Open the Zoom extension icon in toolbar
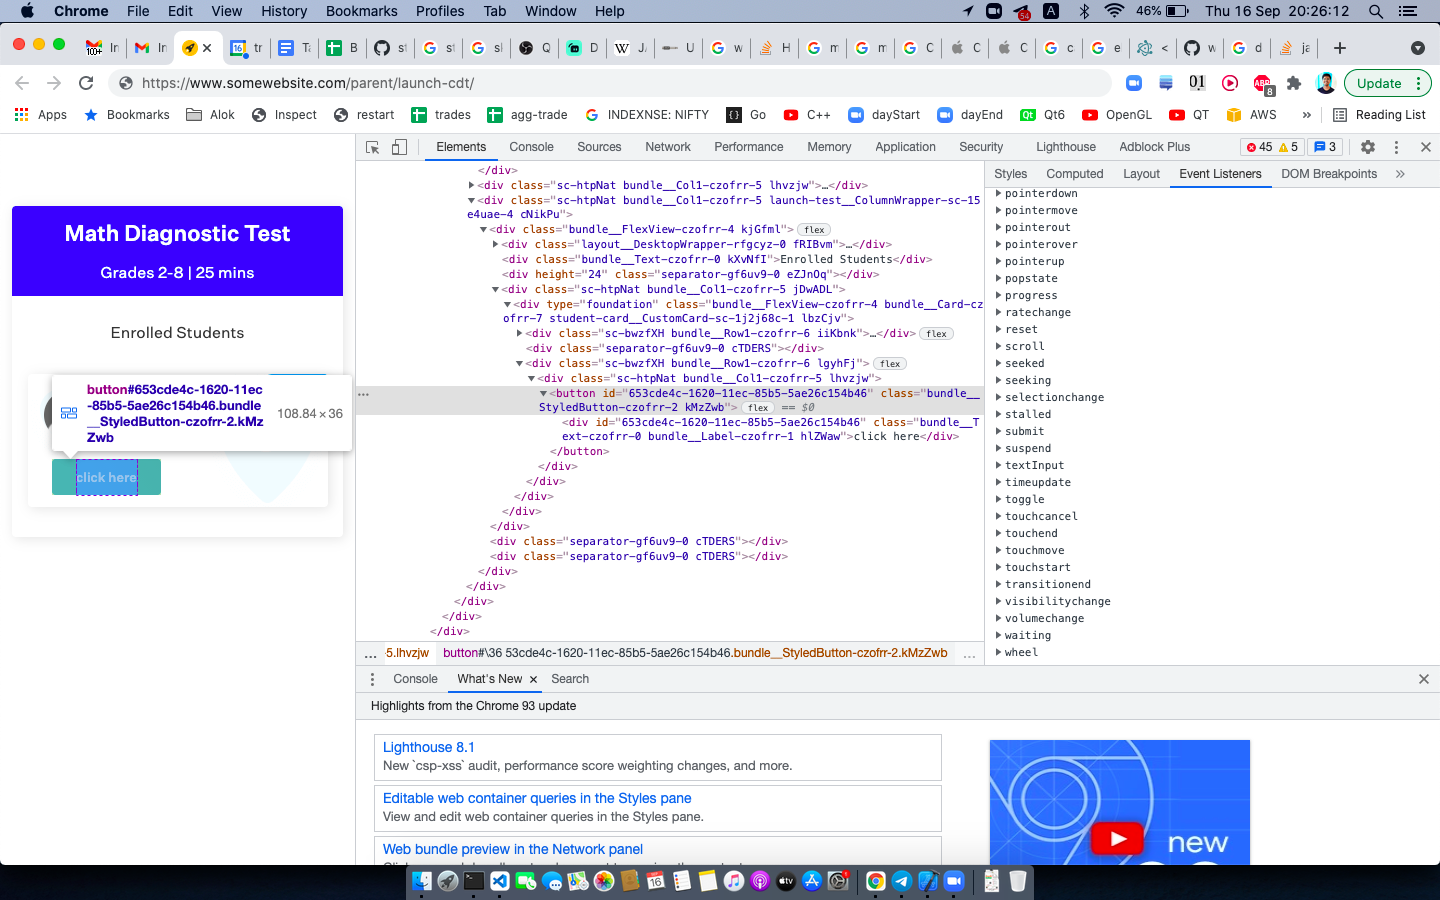The width and height of the screenshot is (1440, 900). (x=1134, y=83)
